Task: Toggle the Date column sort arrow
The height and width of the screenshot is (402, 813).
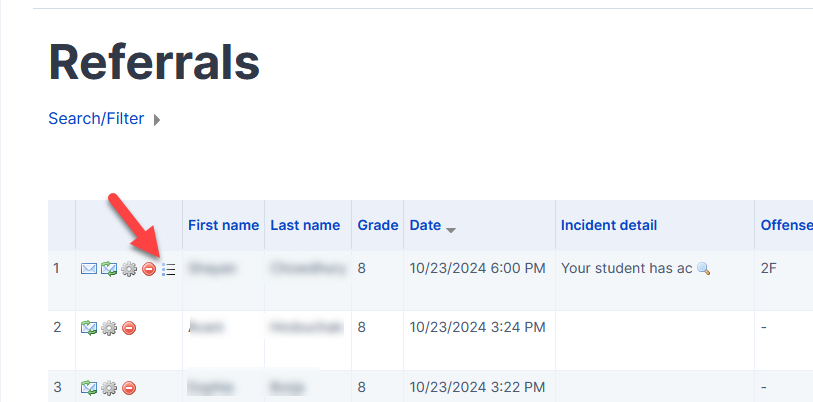Action: (451, 229)
